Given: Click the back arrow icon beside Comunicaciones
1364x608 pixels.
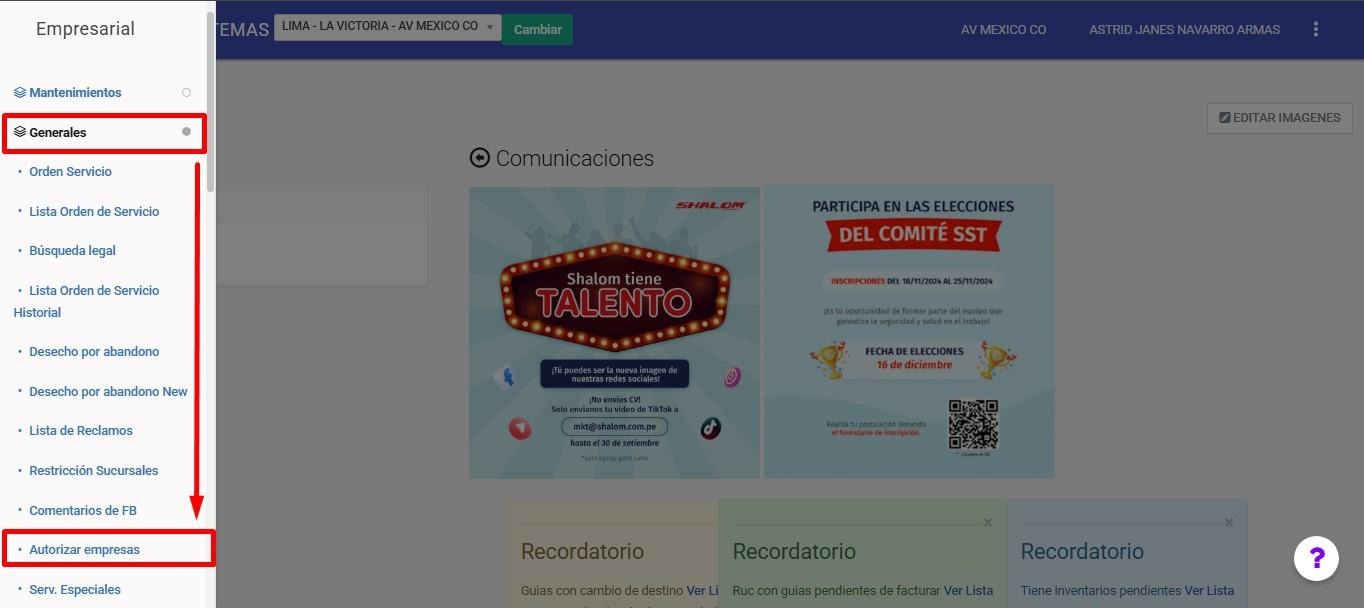Looking at the screenshot, I should (480, 158).
